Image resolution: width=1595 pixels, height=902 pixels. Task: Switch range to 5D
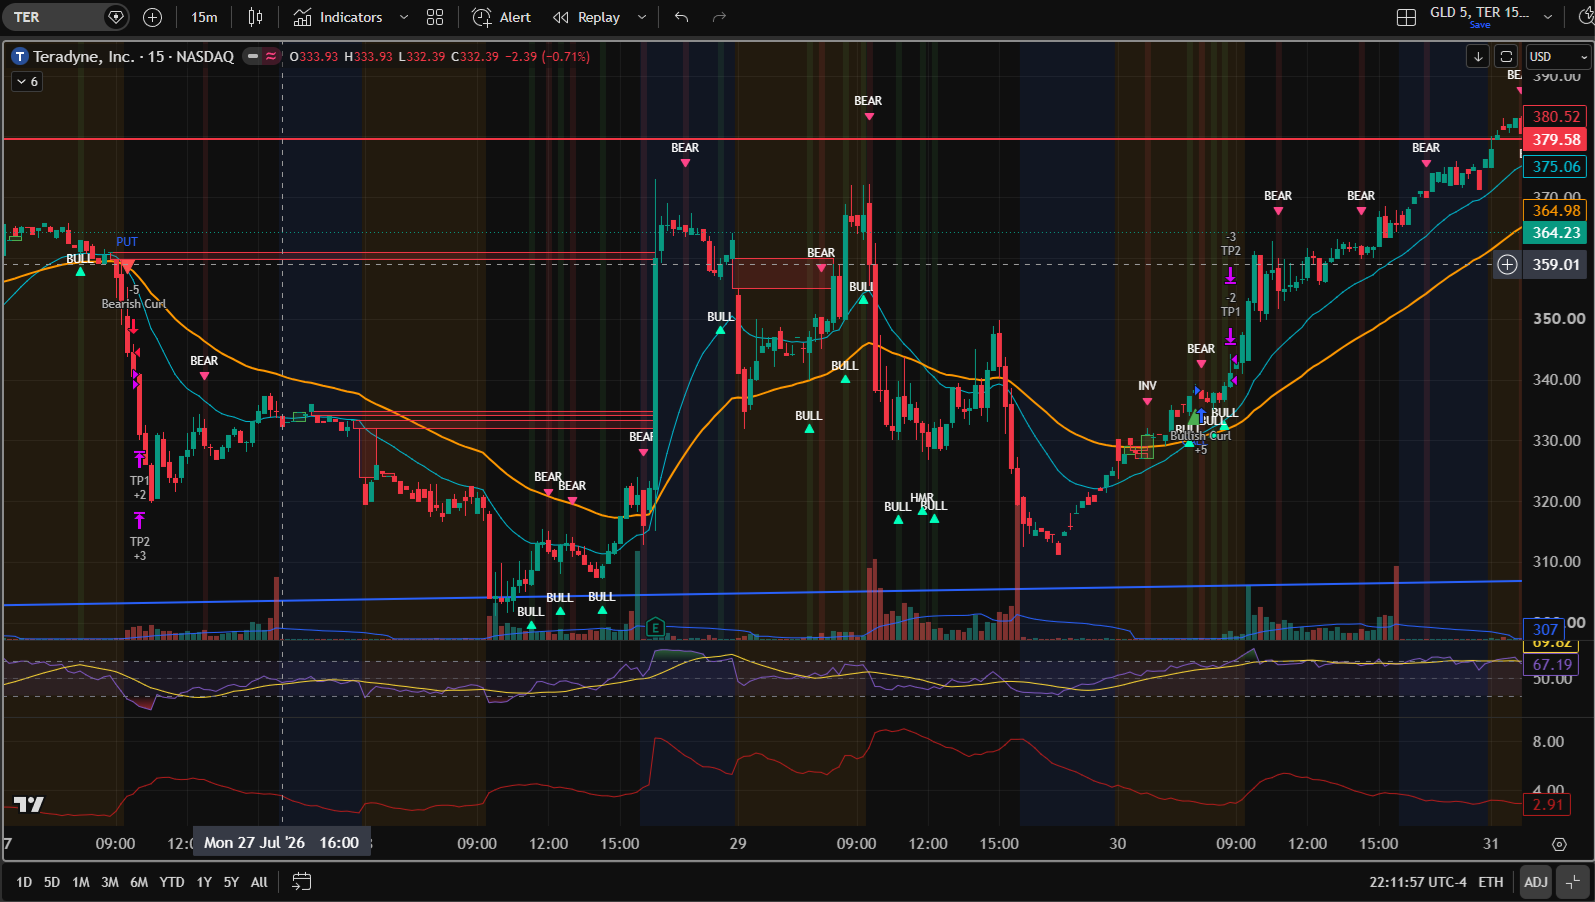(52, 882)
